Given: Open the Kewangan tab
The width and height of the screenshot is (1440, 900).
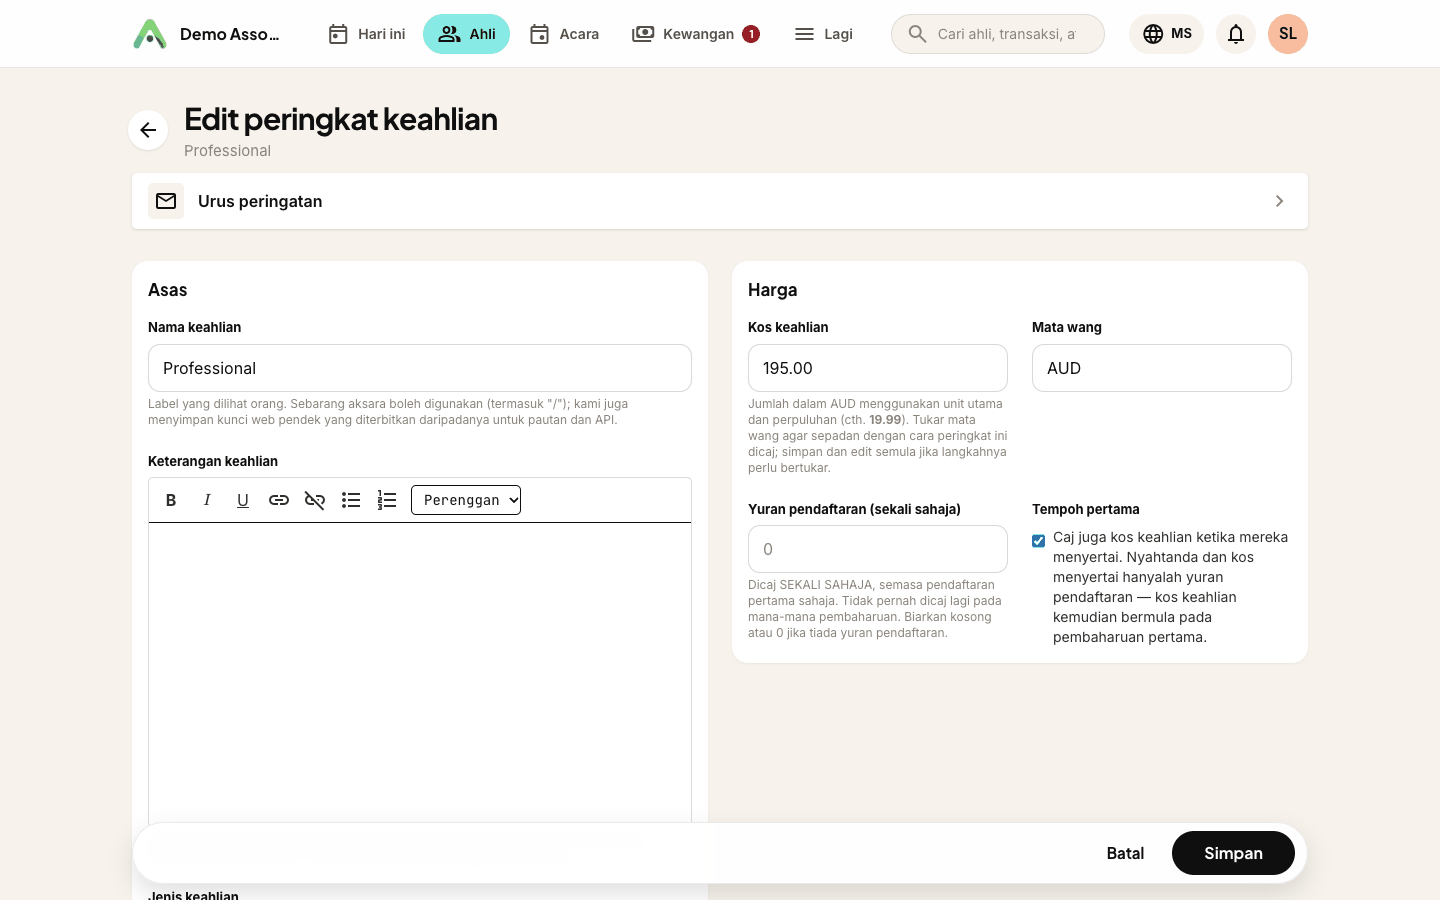Looking at the screenshot, I should pyautogui.click(x=696, y=34).
